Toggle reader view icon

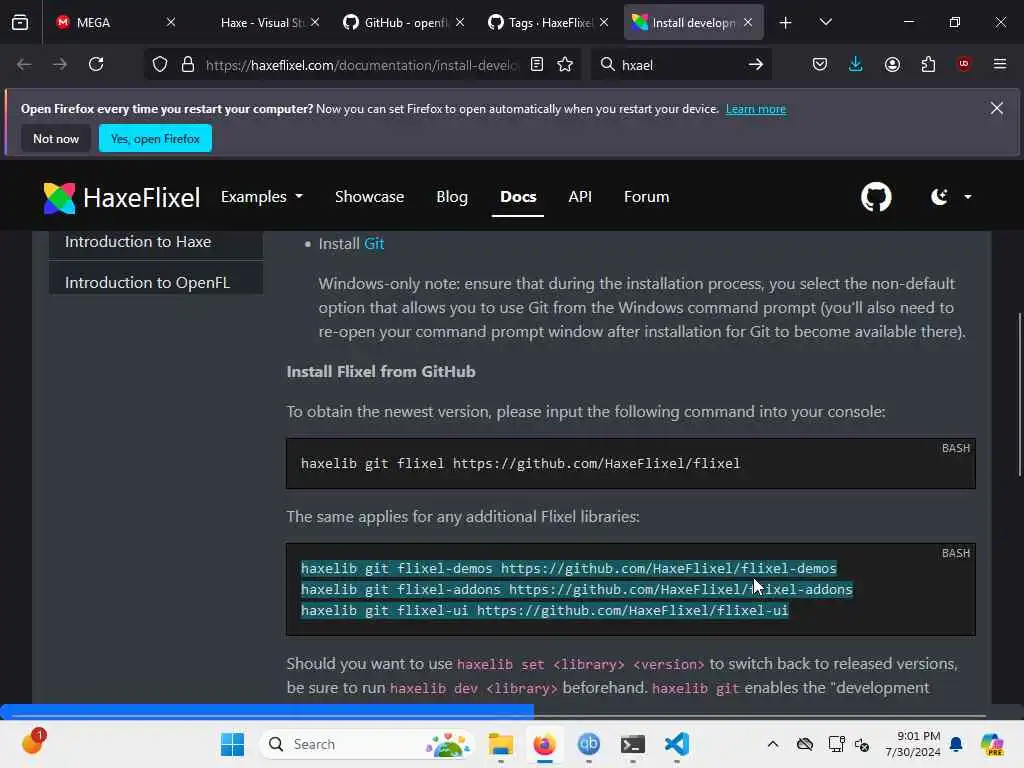pyautogui.click(x=537, y=64)
